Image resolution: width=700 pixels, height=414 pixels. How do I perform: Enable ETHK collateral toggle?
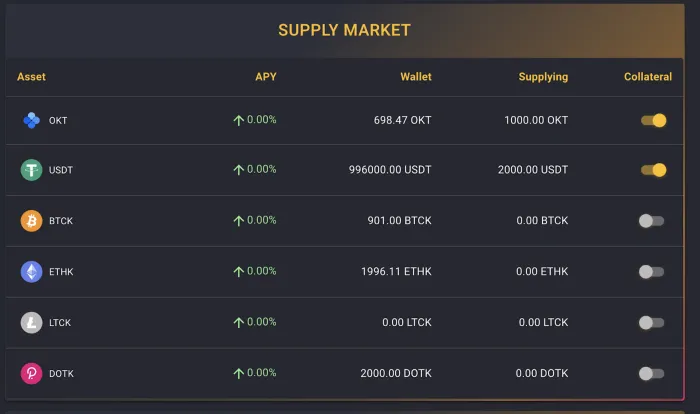coord(651,272)
